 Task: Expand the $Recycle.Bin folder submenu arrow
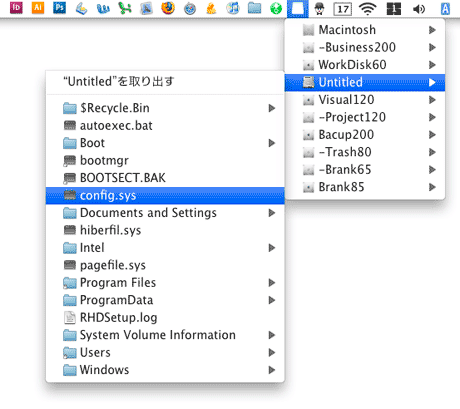272,108
